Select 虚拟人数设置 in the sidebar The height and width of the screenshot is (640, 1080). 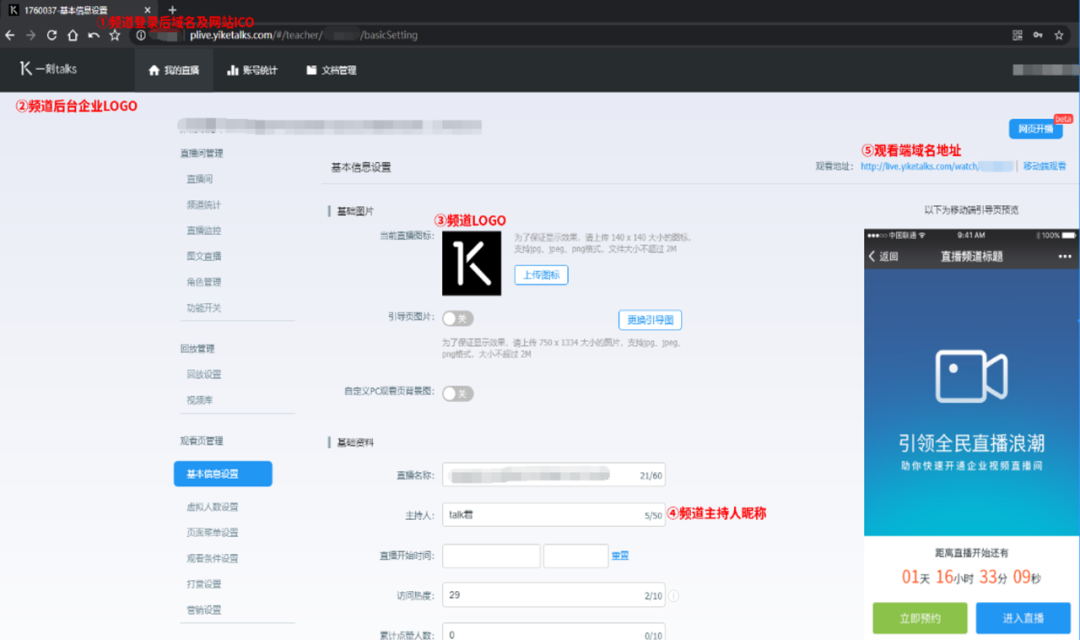(212, 507)
